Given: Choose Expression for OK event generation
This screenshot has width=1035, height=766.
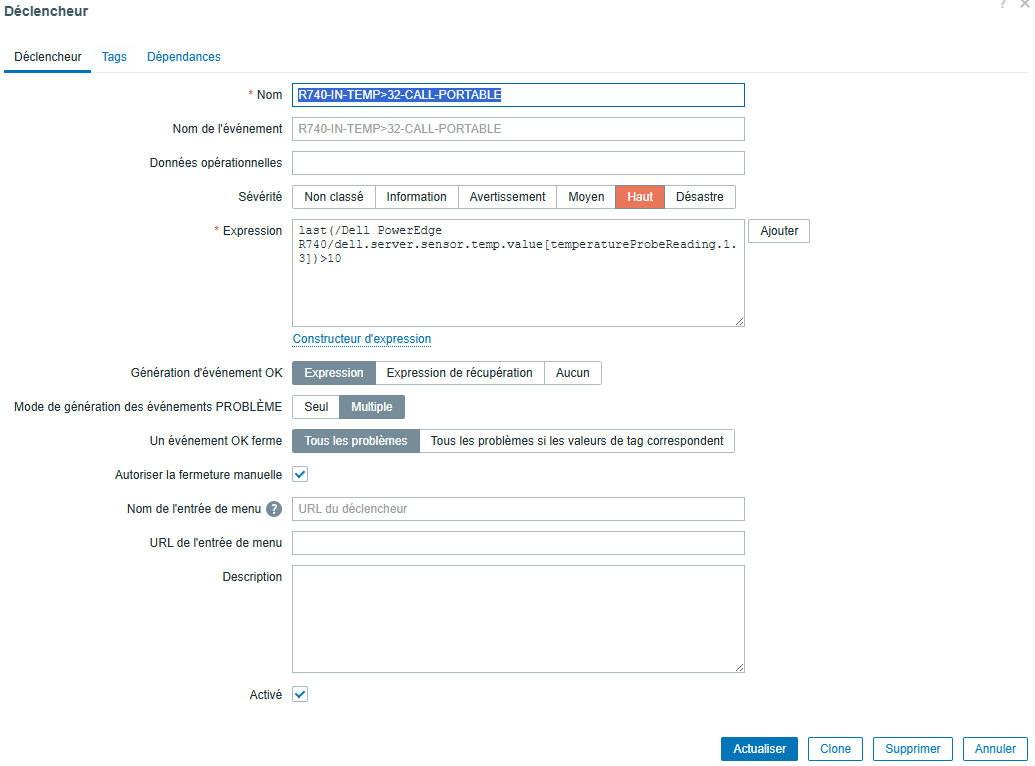Looking at the screenshot, I should point(333,372).
